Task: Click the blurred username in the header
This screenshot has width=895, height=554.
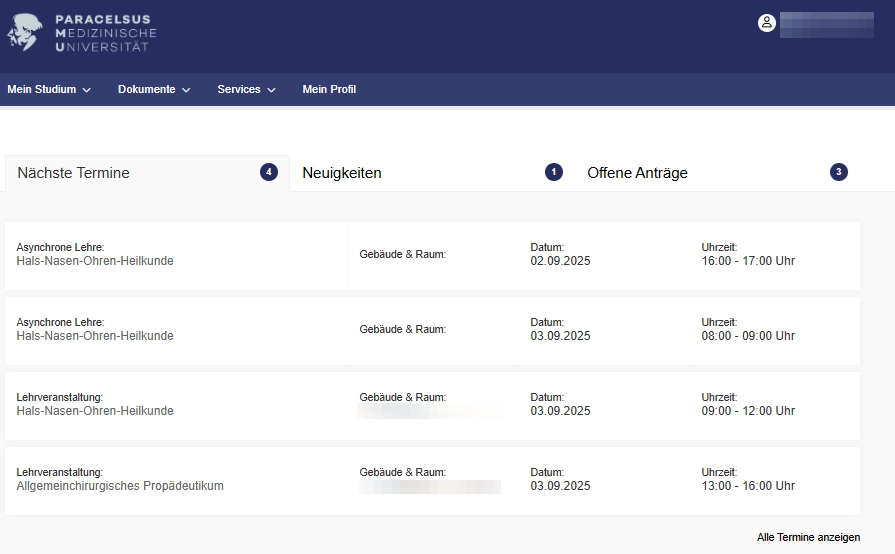Action: click(x=827, y=25)
